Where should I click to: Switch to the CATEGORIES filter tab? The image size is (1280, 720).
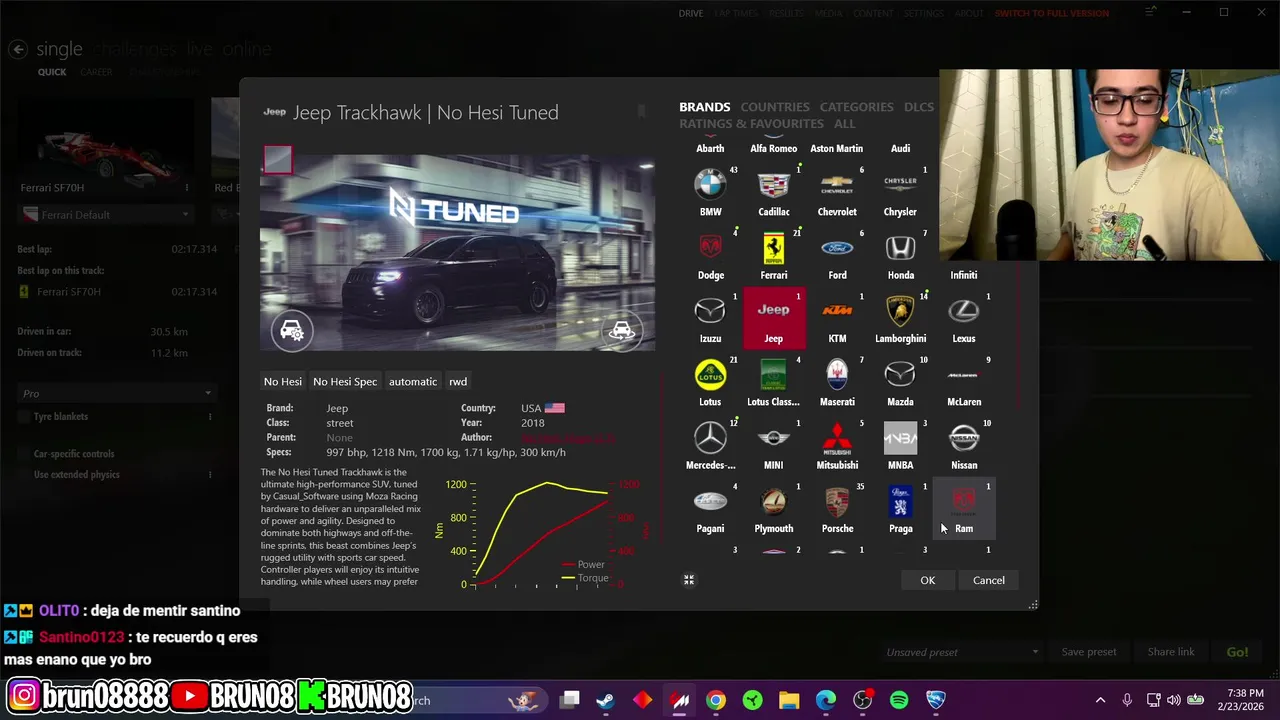pos(857,107)
